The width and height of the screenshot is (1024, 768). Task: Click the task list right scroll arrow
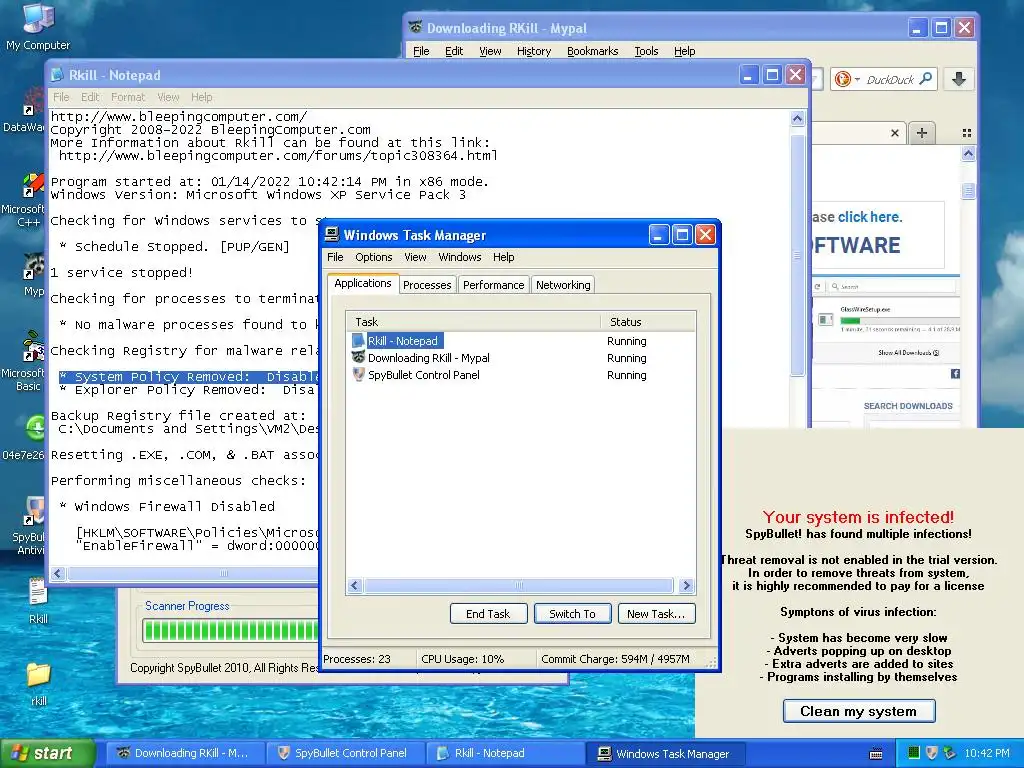click(x=686, y=586)
